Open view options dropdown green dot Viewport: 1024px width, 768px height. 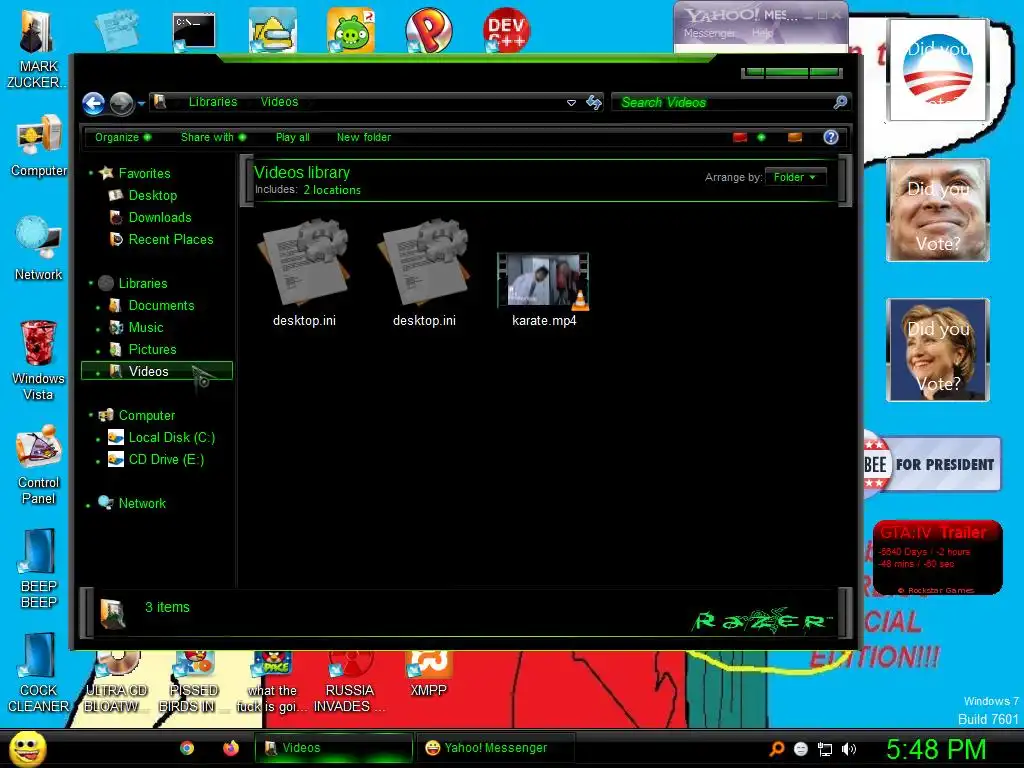point(761,137)
